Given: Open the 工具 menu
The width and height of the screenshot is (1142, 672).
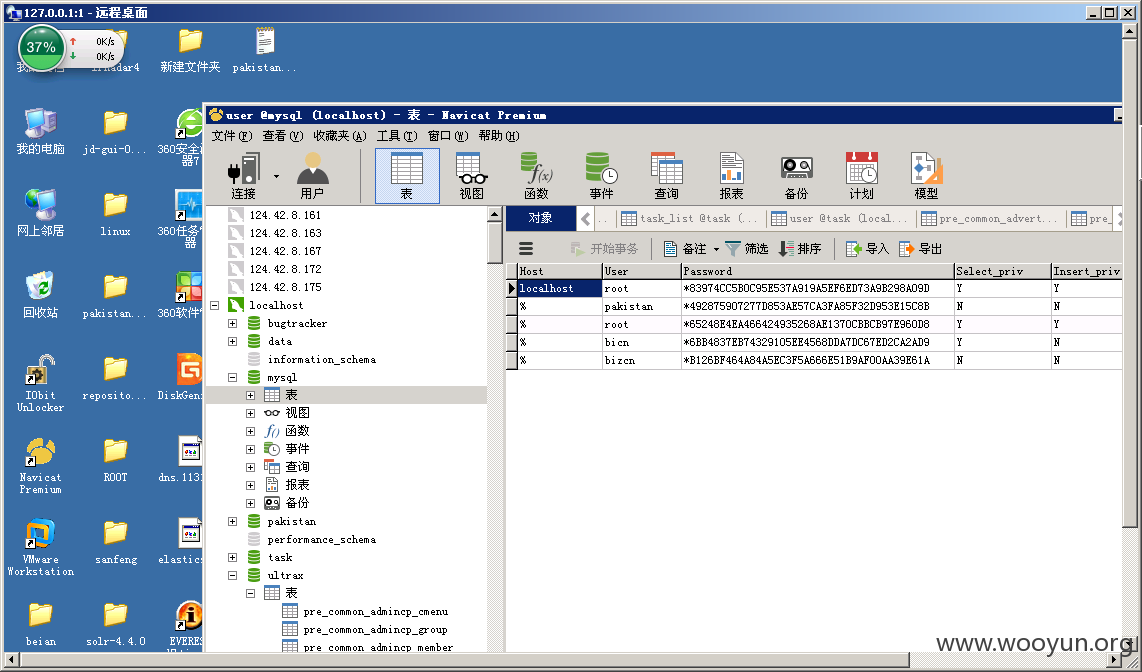Looking at the screenshot, I should tap(397, 135).
